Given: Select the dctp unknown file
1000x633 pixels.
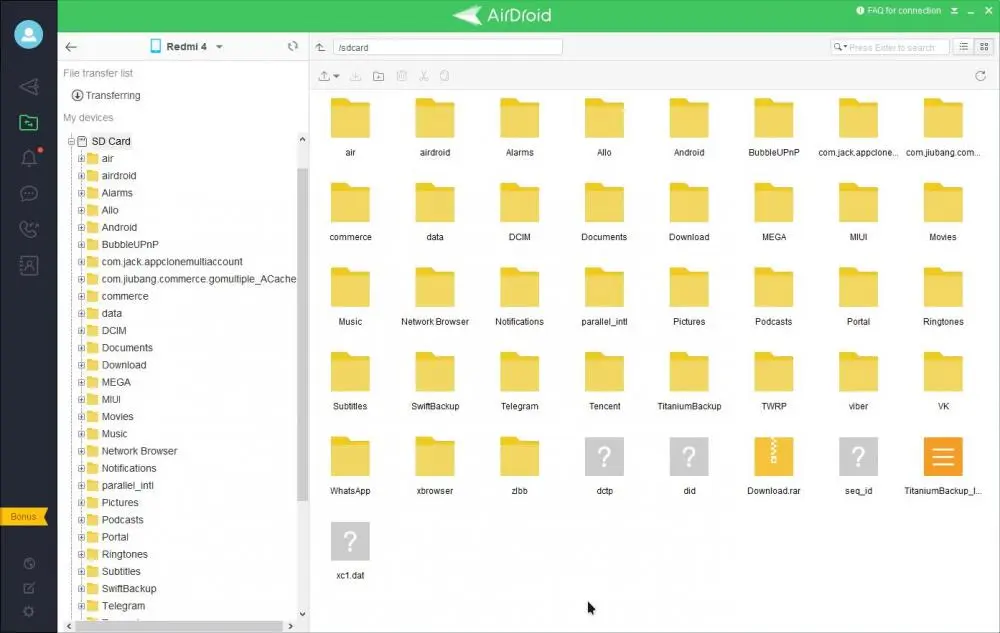Looking at the screenshot, I should click(605, 456).
